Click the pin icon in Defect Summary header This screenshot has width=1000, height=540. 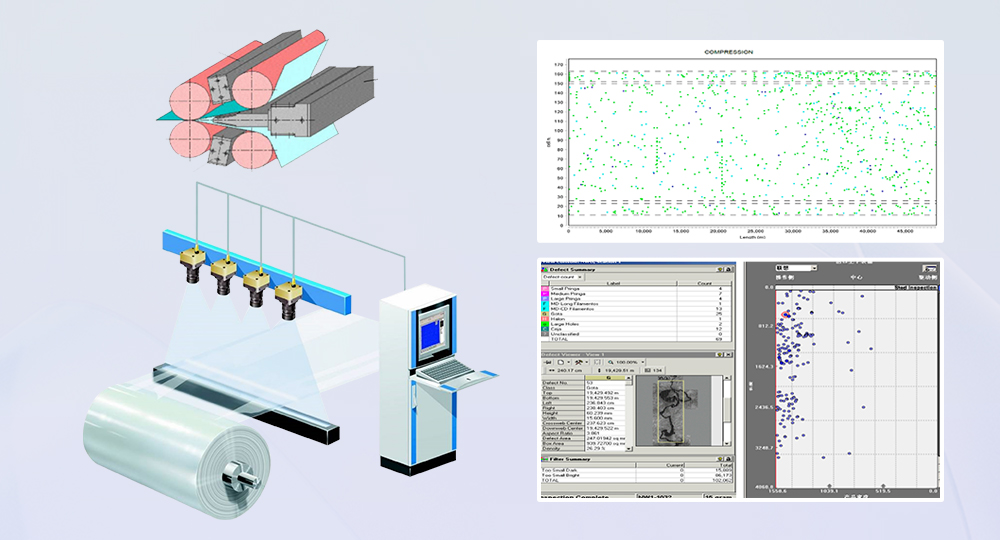coord(720,270)
